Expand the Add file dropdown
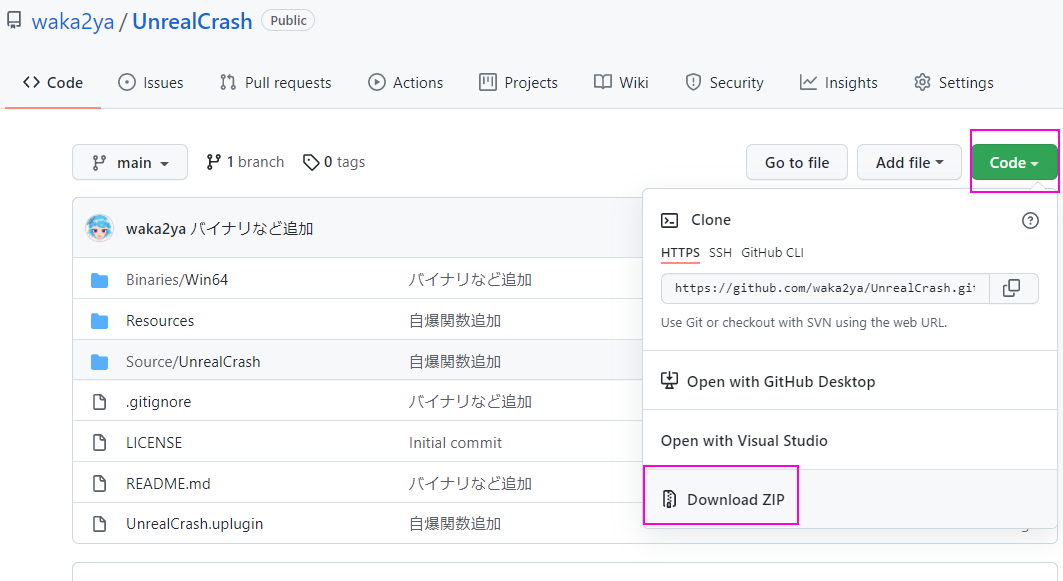Image resolution: width=1063 pixels, height=581 pixels. (x=909, y=162)
